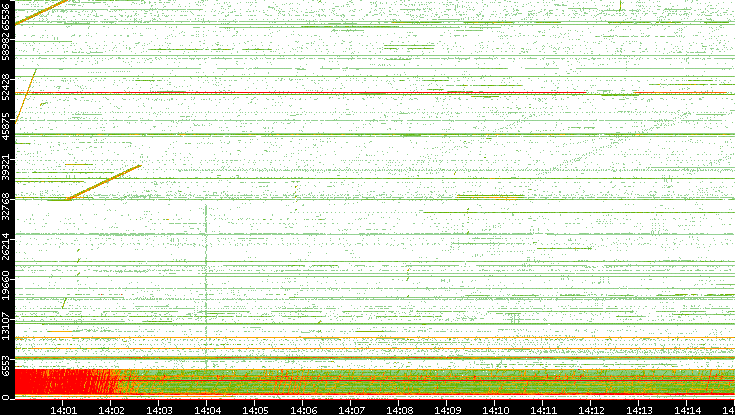Image resolution: width=735 pixels, height=415 pixels.
Task: Select the 14:09 time axis label
Action: tap(447, 408)
